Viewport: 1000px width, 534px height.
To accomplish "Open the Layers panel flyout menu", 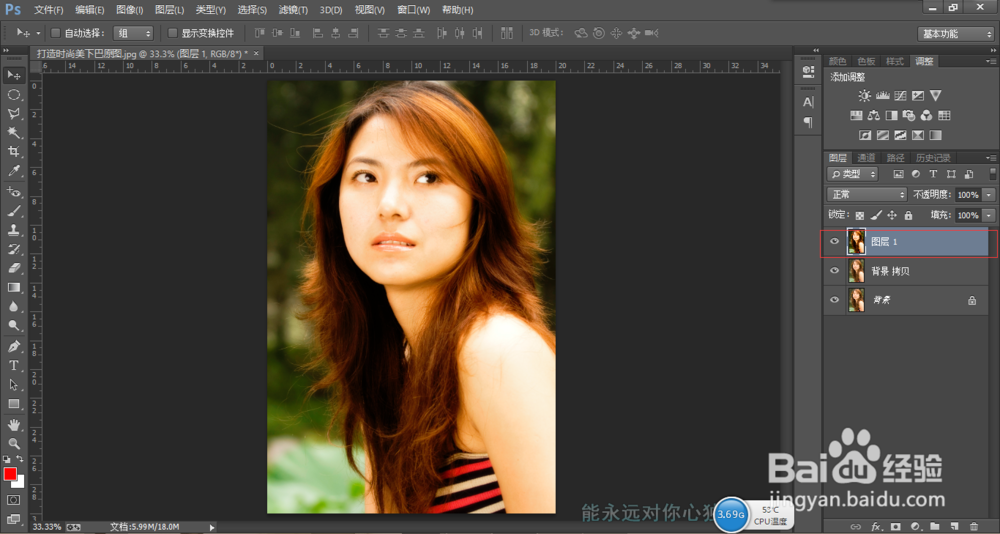I will [x=991, y=158].
